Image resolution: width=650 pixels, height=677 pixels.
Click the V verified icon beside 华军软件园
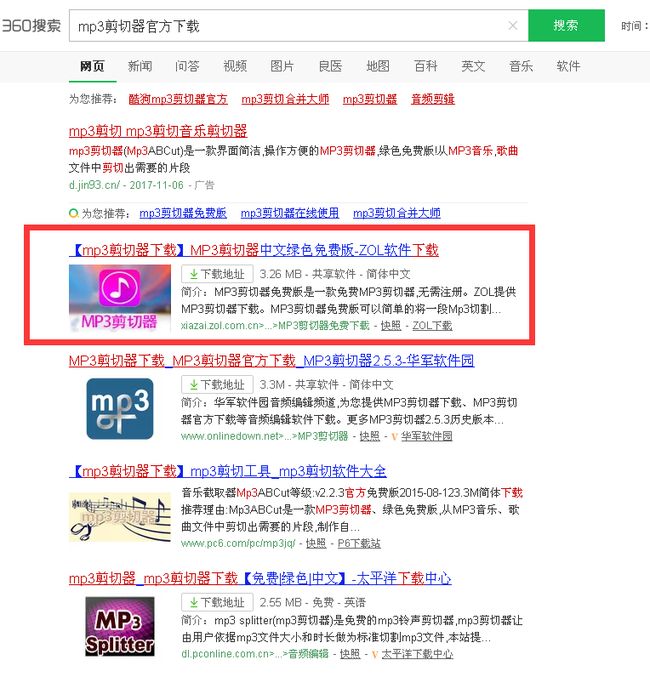click(394, 437)
